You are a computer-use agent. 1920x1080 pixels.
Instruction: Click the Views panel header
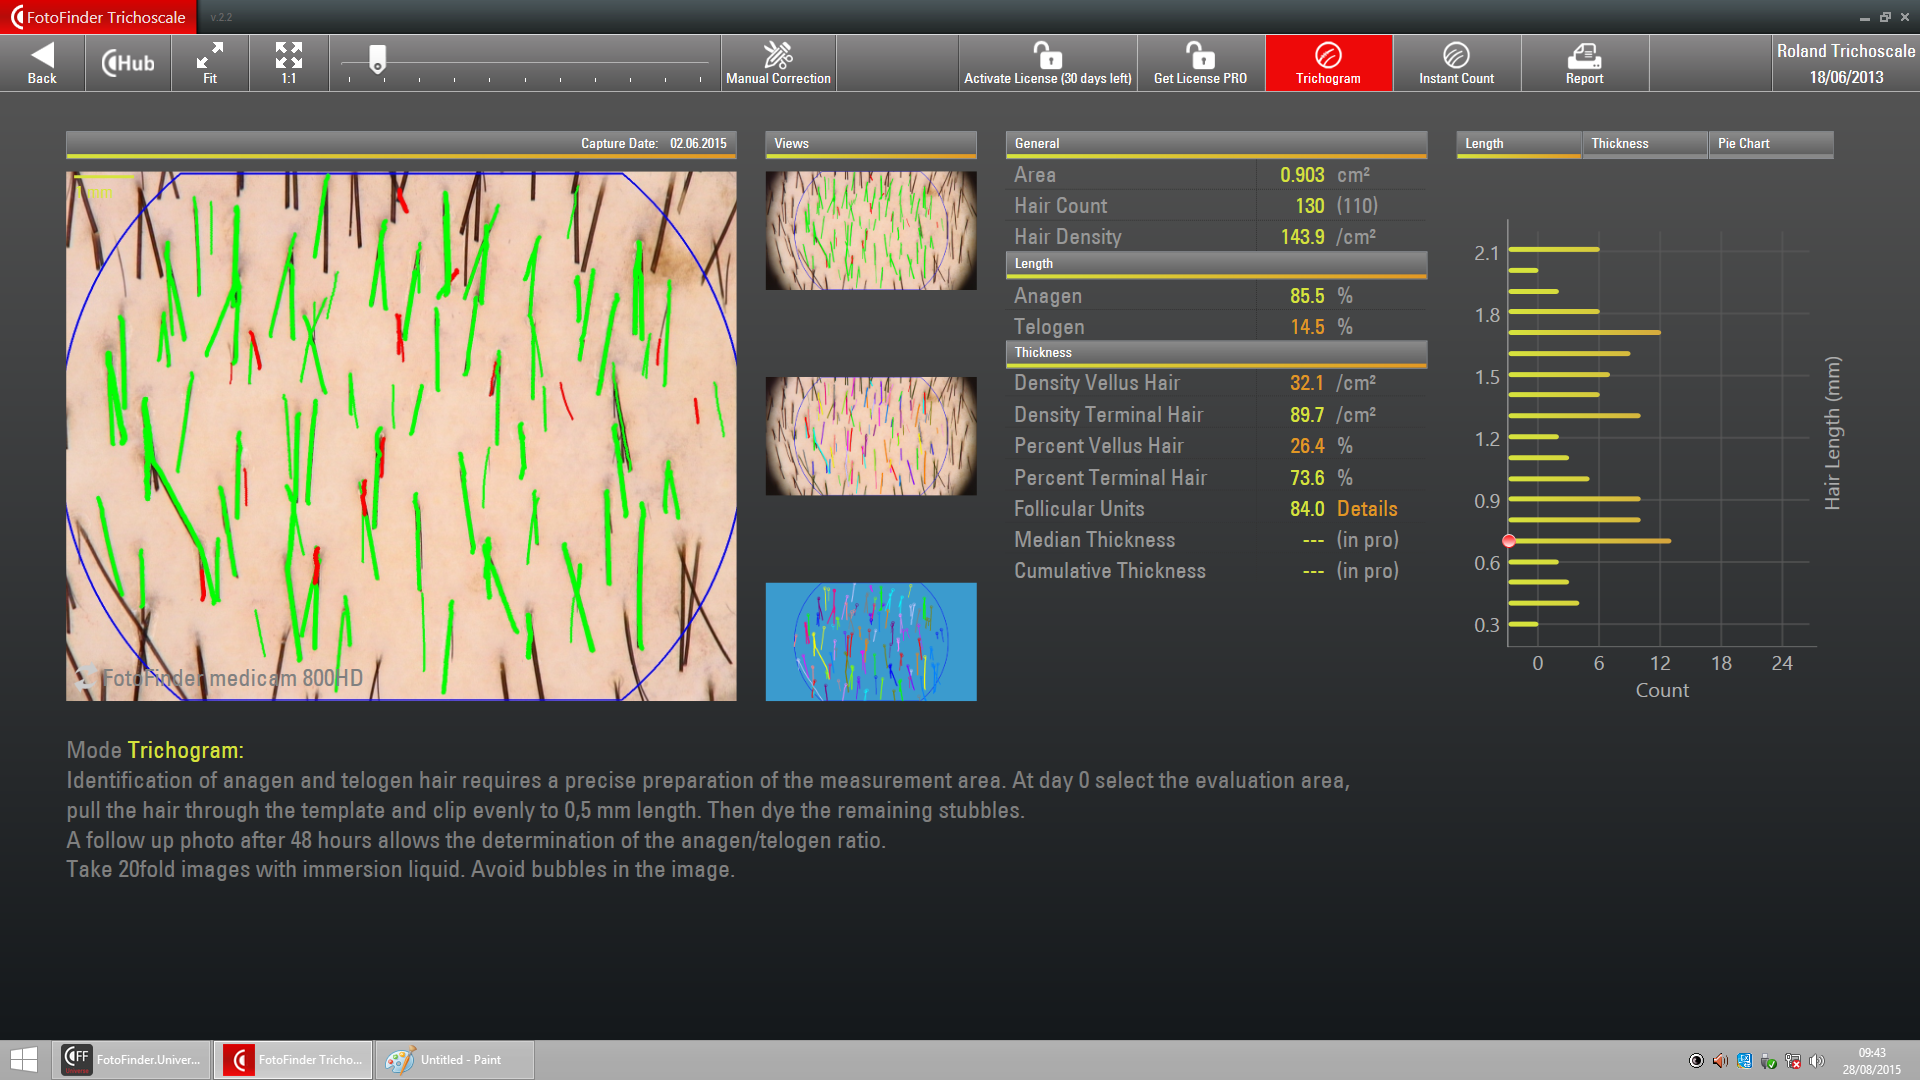[x=871, y=144]
